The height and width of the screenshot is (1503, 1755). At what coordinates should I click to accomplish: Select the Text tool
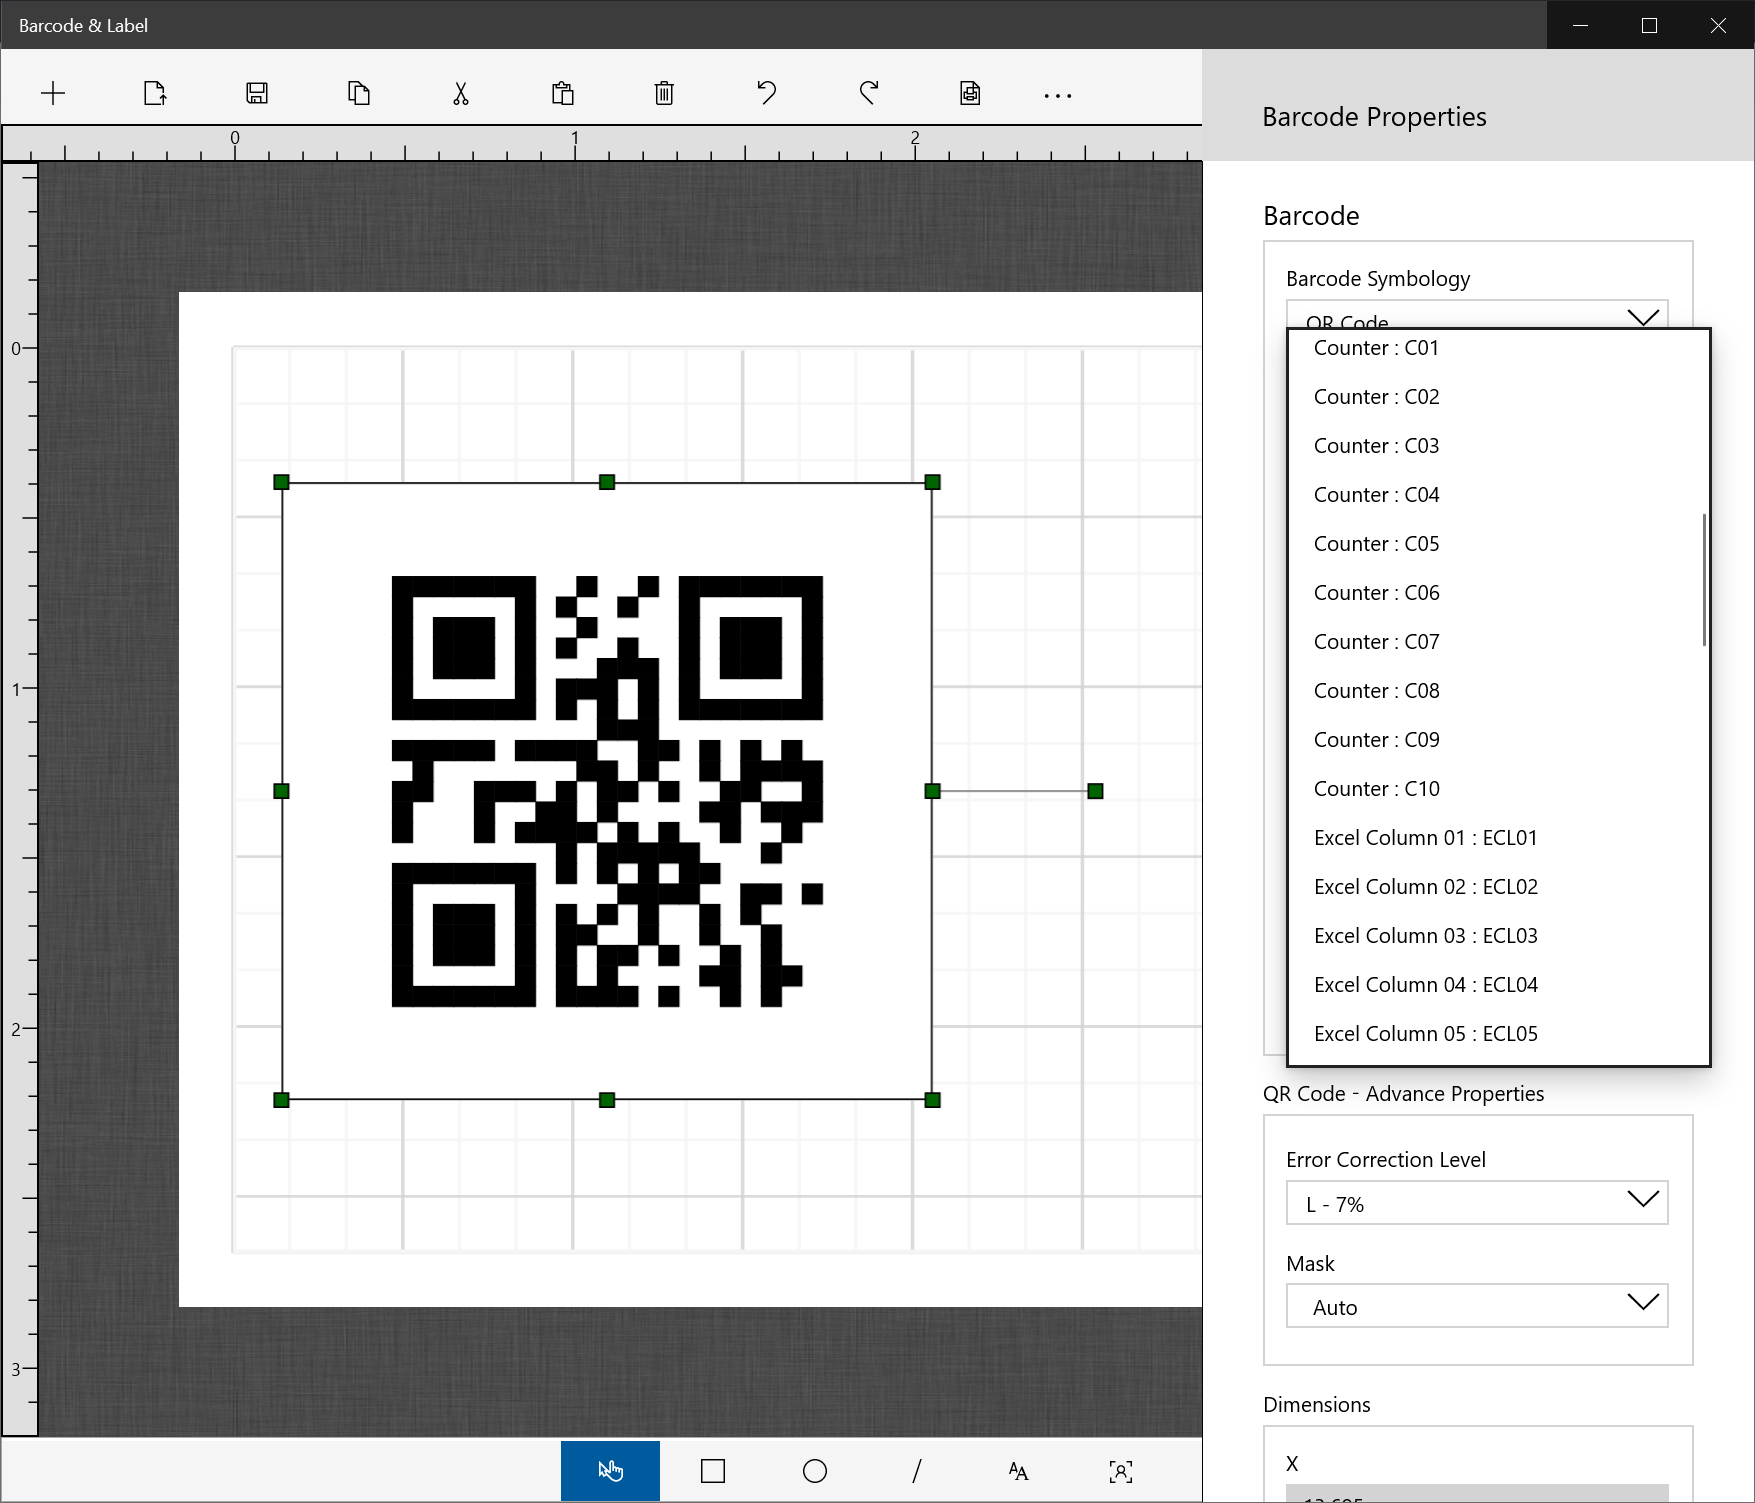(1018, 1471)
